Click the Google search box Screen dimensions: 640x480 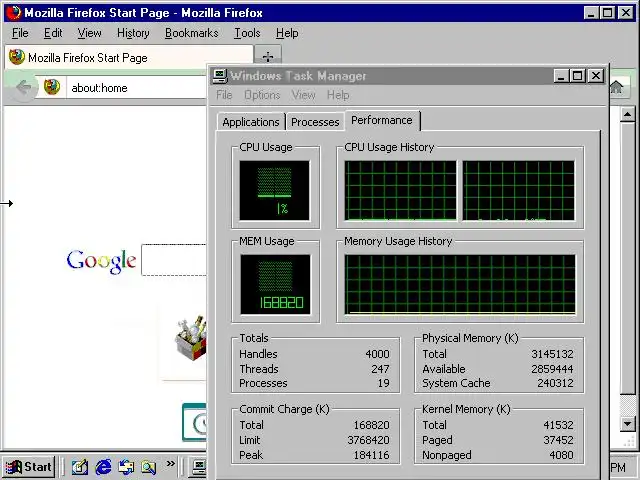pos(174,260)
